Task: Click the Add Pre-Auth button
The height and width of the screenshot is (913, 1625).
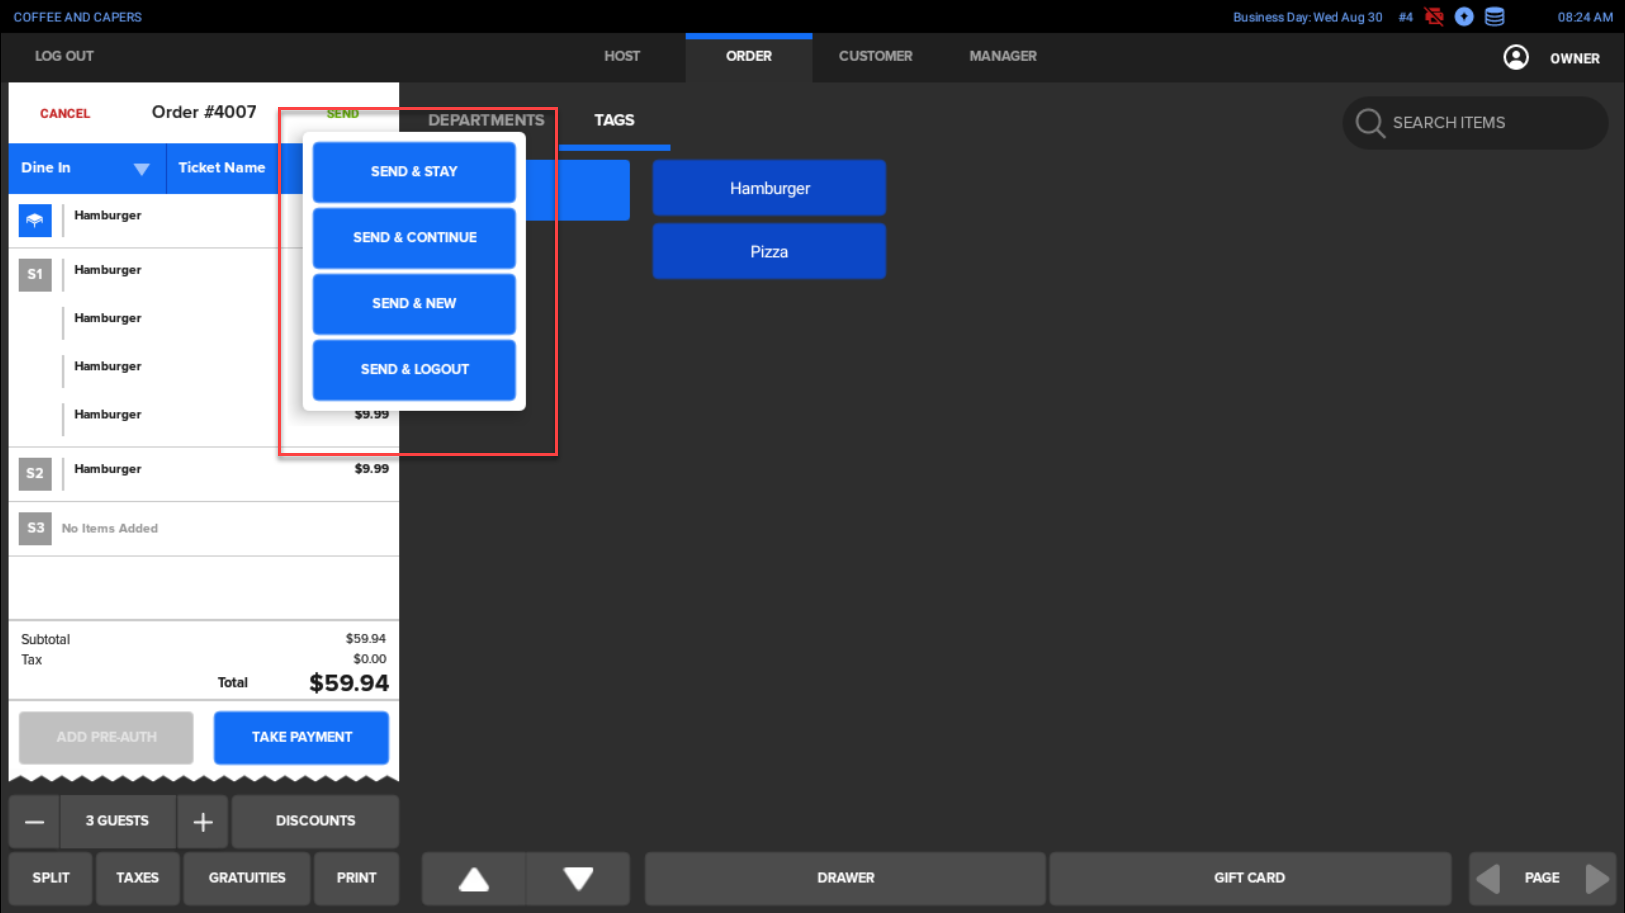Action: point(106,737)
